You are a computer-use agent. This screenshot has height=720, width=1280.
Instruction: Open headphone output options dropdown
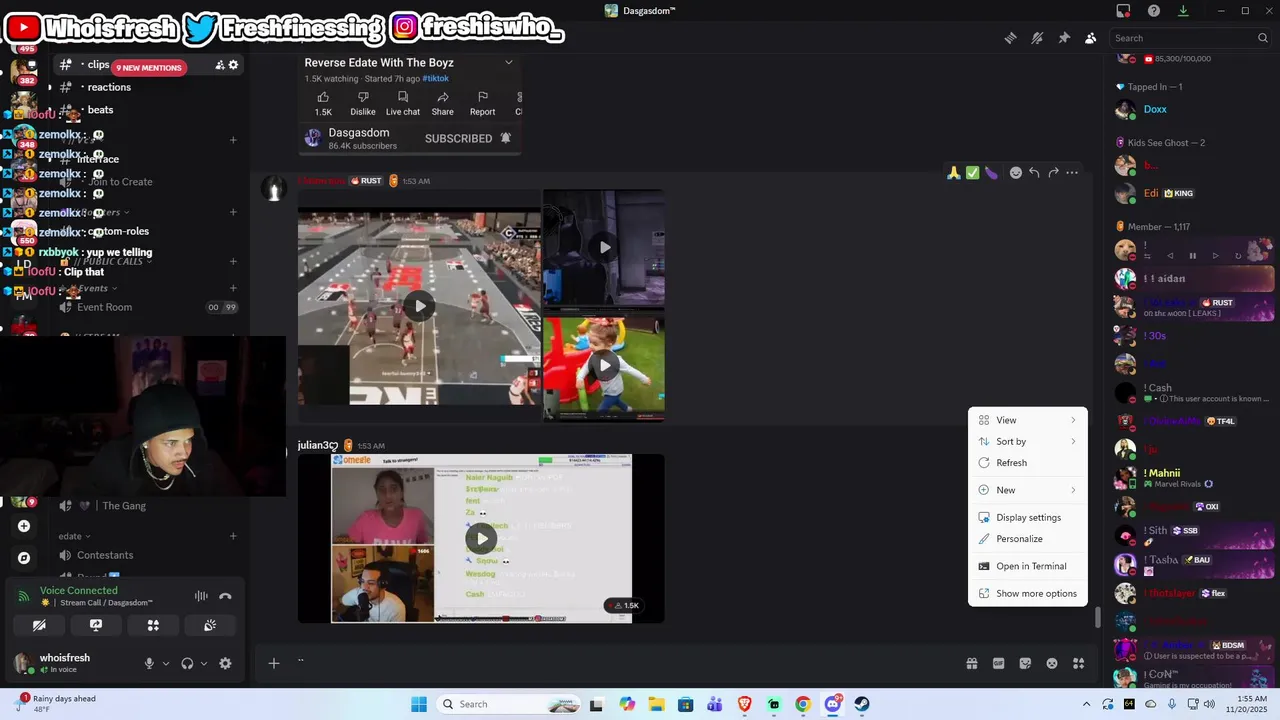[x=204, y=663]
